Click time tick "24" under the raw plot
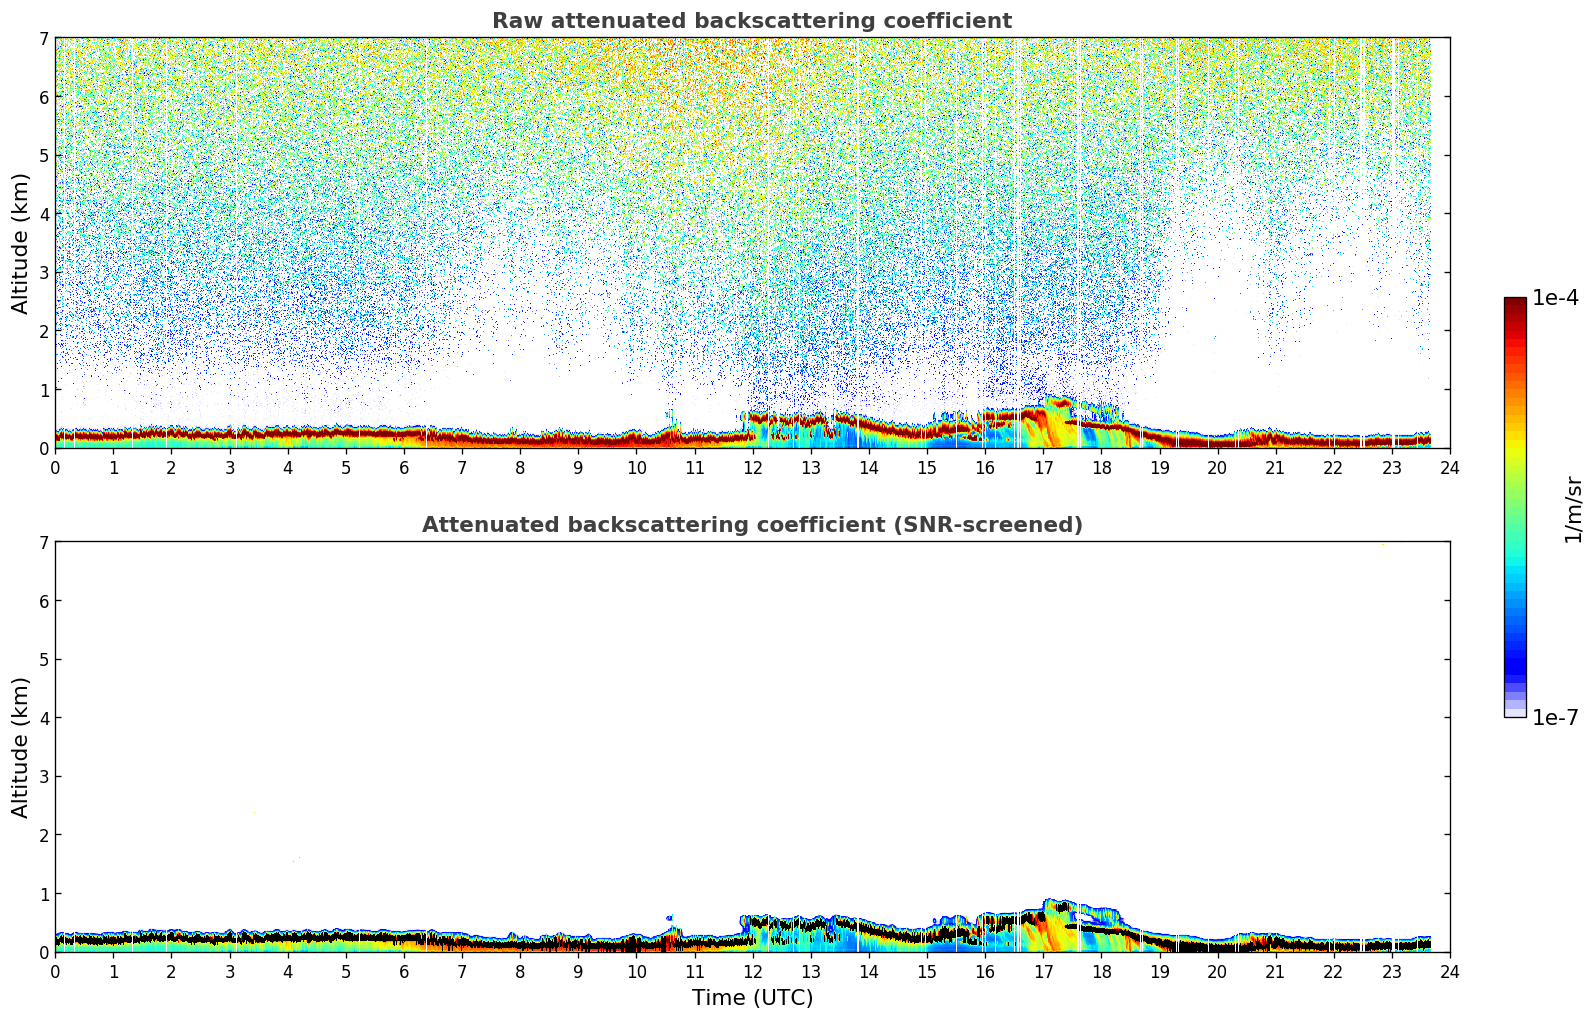The image size is (1595, 1020). point(1450,467)
